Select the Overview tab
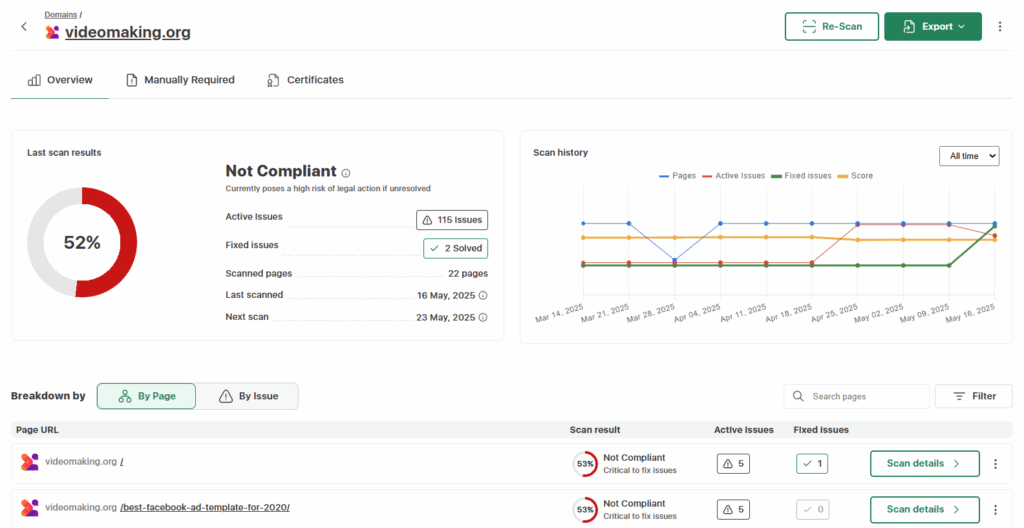The height and width of the screenshot is (528, 1024). pos(60,80)
